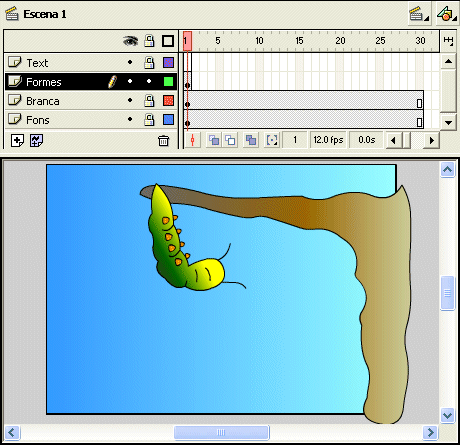Click frame 10 on timeline ruler
This screenshot has width=460, height=445.
[x=259, y=41]
